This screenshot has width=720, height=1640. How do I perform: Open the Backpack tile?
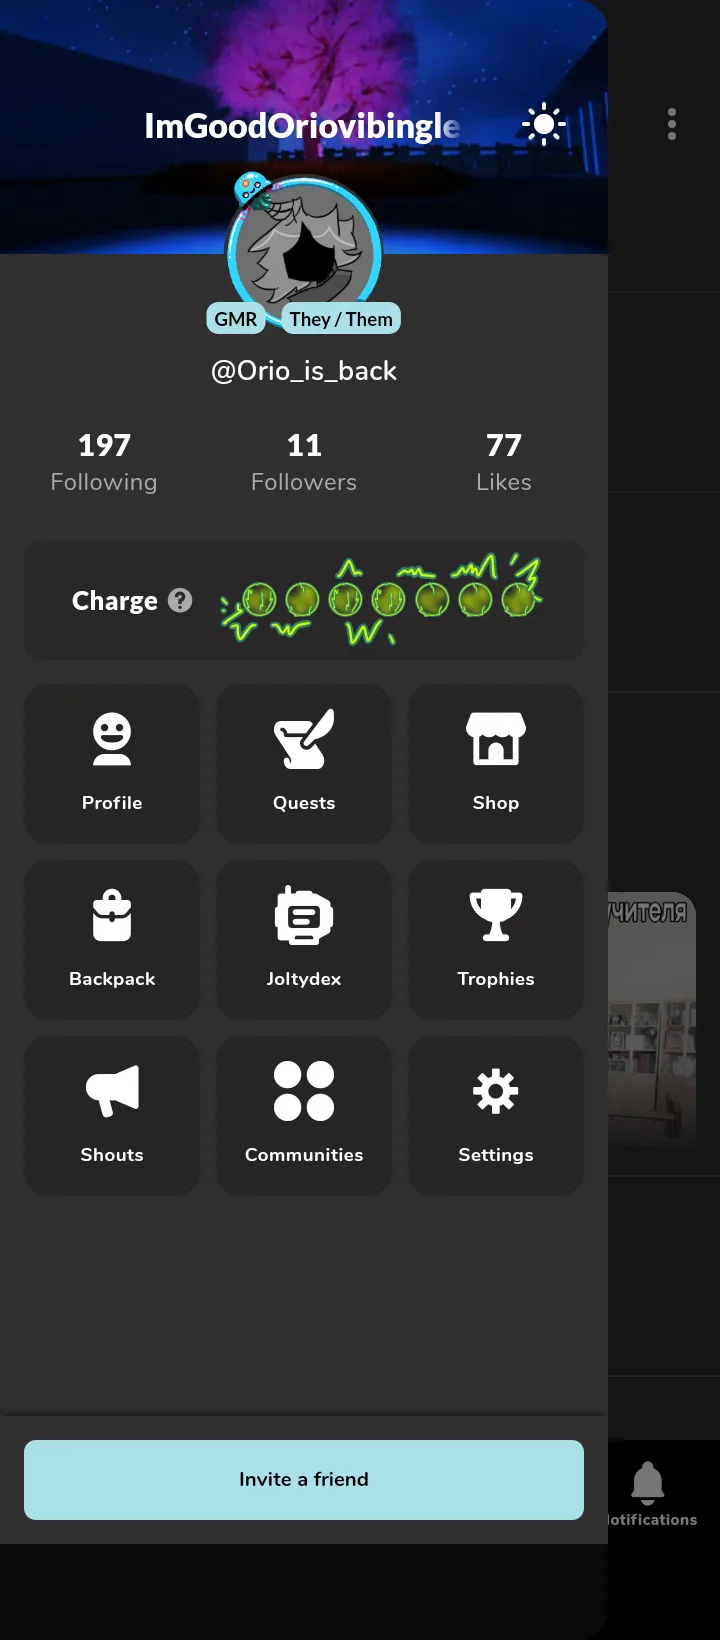pos(112,940)
